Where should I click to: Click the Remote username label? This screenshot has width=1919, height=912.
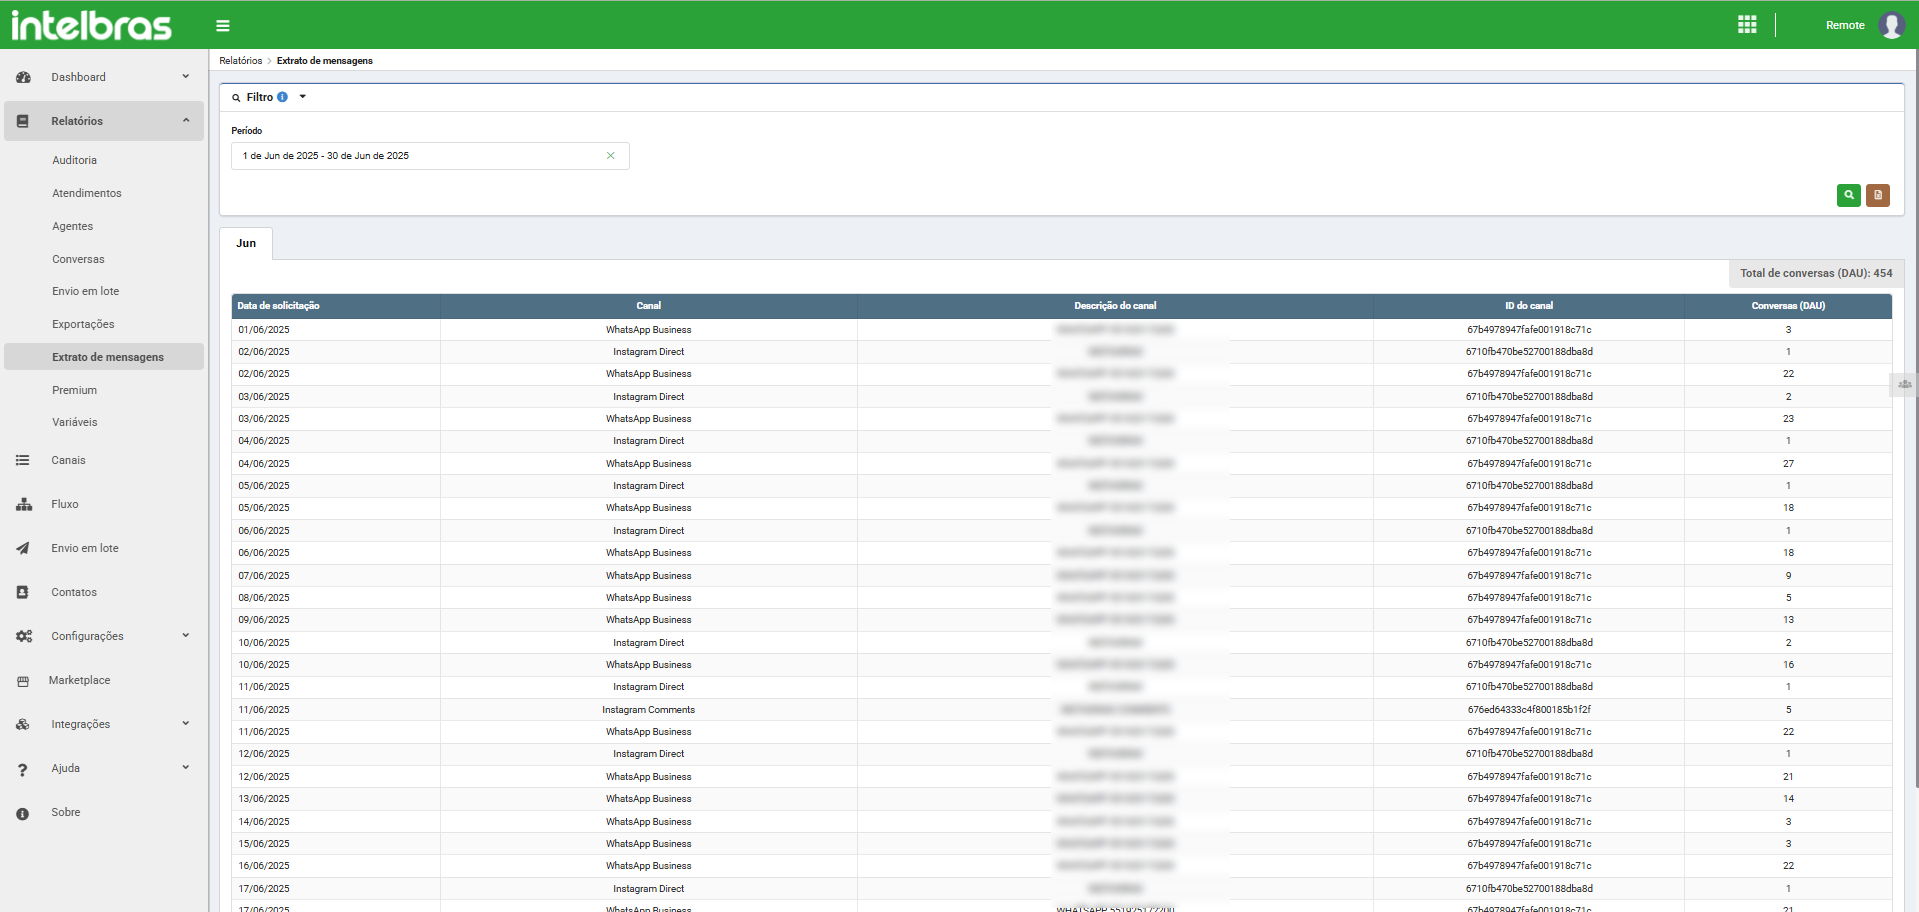1845,26
